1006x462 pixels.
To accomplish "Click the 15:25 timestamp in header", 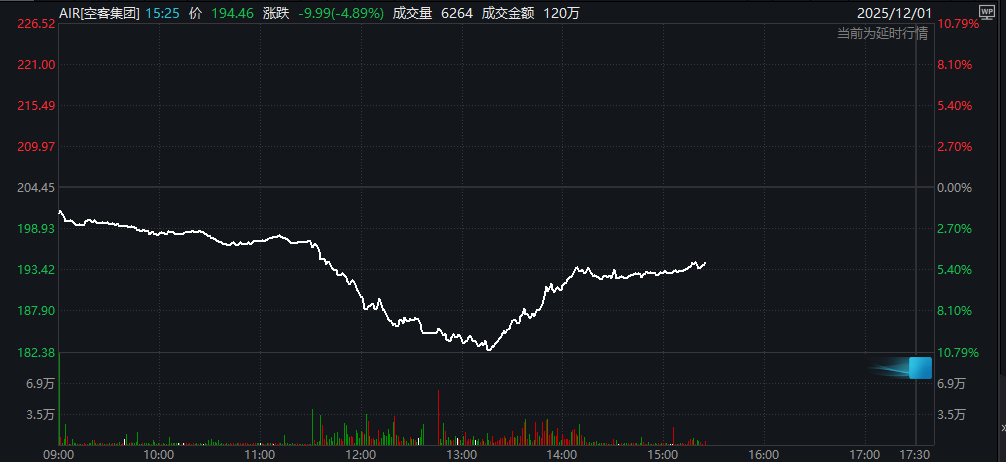I will tap(162, 13).
